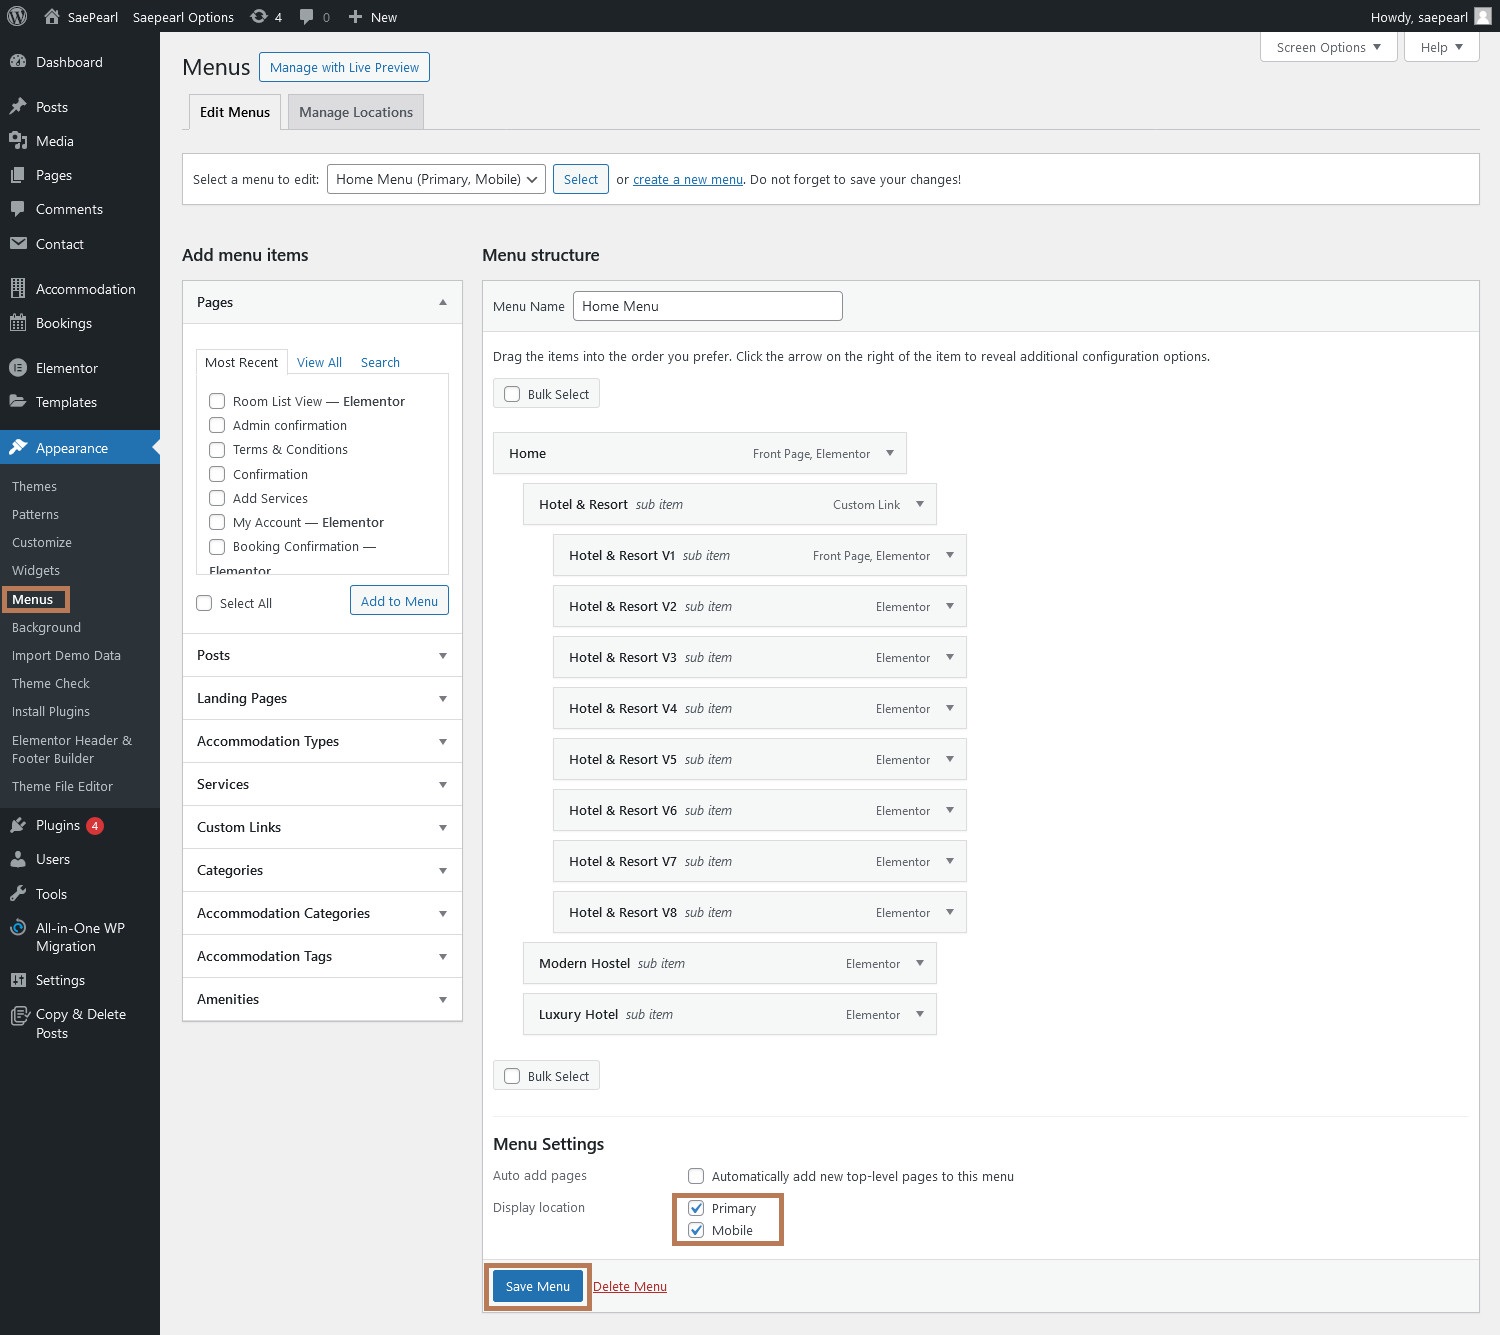This screenshot has height=1335, width=1500.
Task: Switch to the Manage Locations tab
Action: coord(355,112)
